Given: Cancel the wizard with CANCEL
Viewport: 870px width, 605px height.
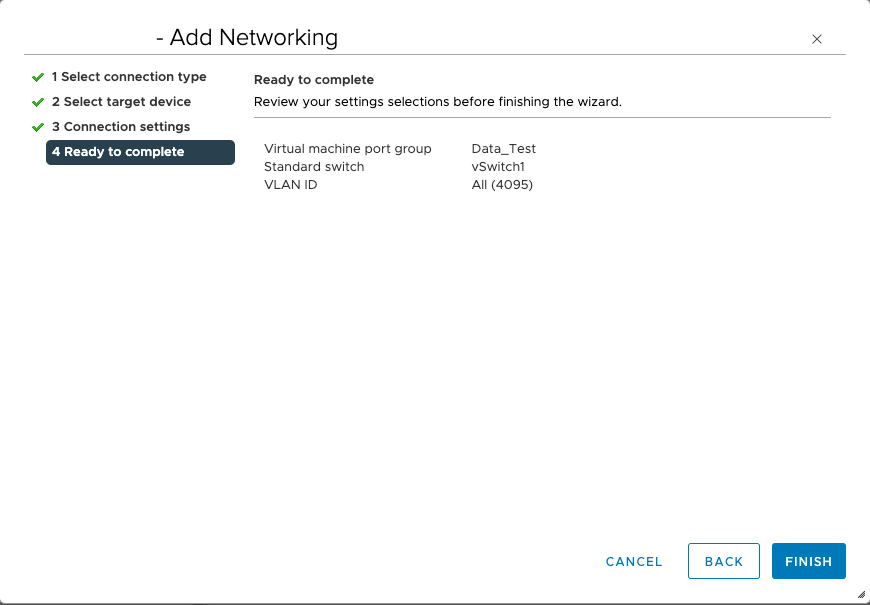Looking at the screenshot, I should [634, 562].
